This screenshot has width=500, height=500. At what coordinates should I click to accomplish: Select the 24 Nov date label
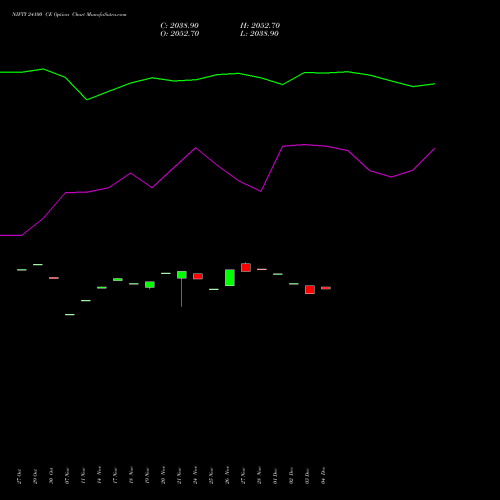pyautogui.click(x=195, y=476)
